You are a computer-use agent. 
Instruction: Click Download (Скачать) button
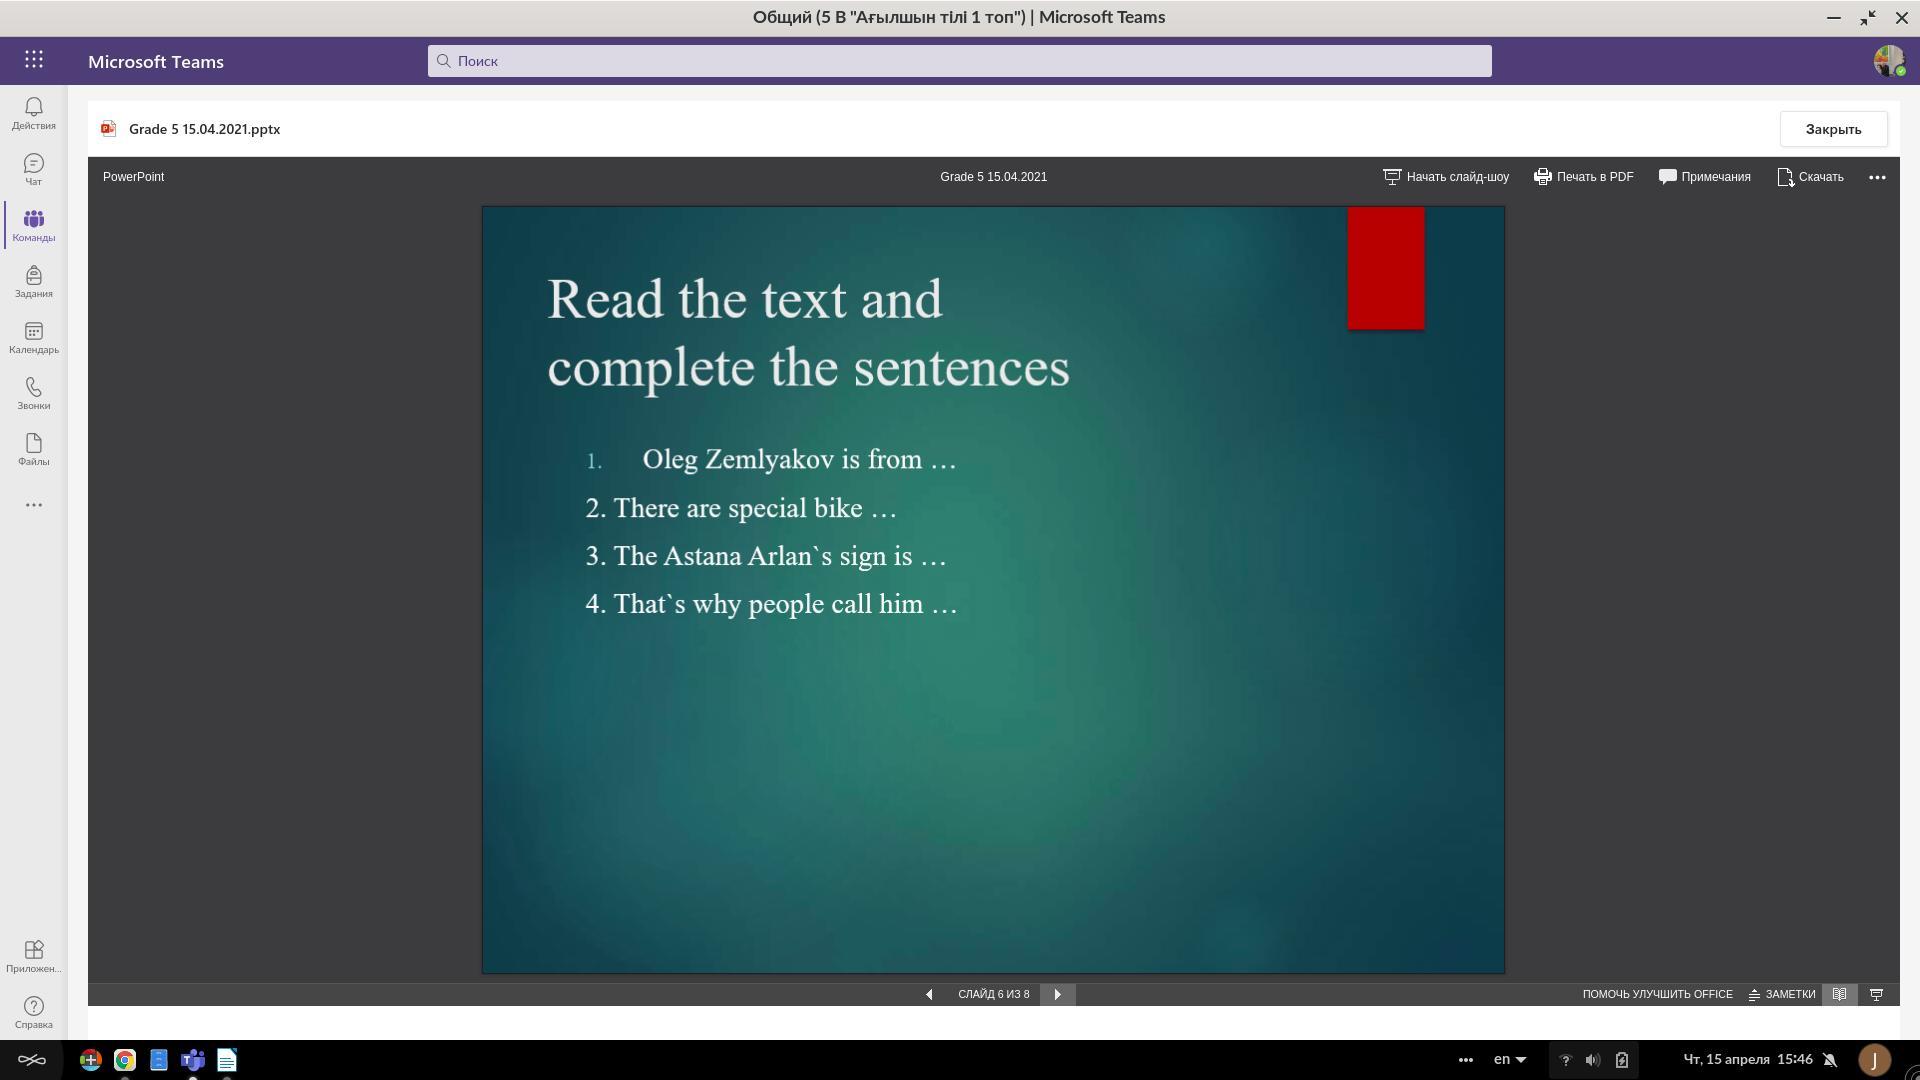[1810, 177]
